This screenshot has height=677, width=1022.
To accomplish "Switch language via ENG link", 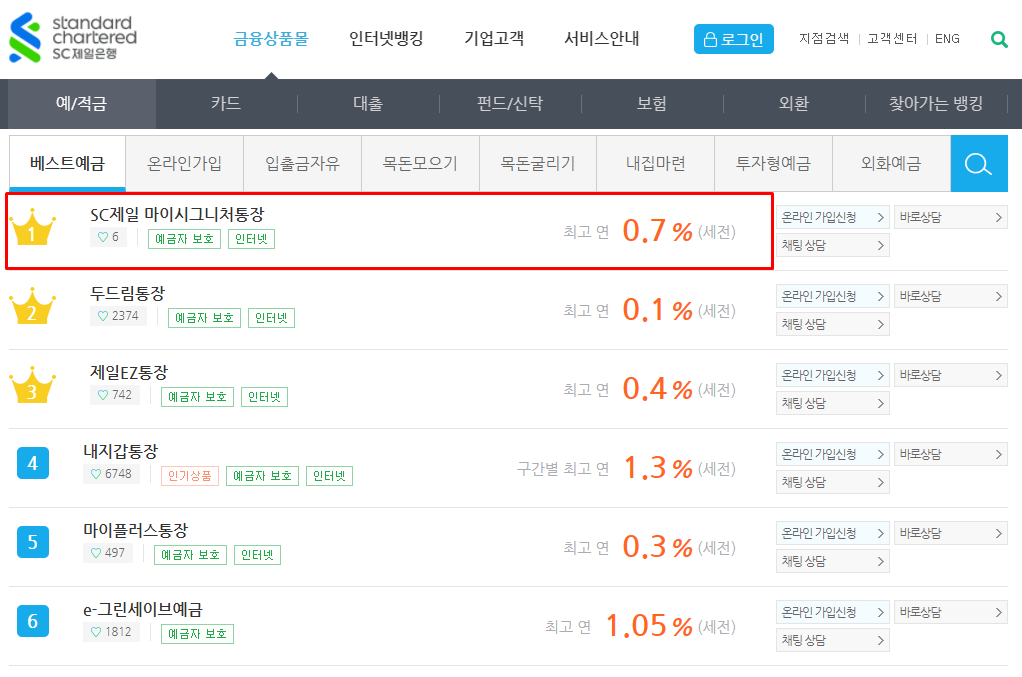I will coord(947,39).
